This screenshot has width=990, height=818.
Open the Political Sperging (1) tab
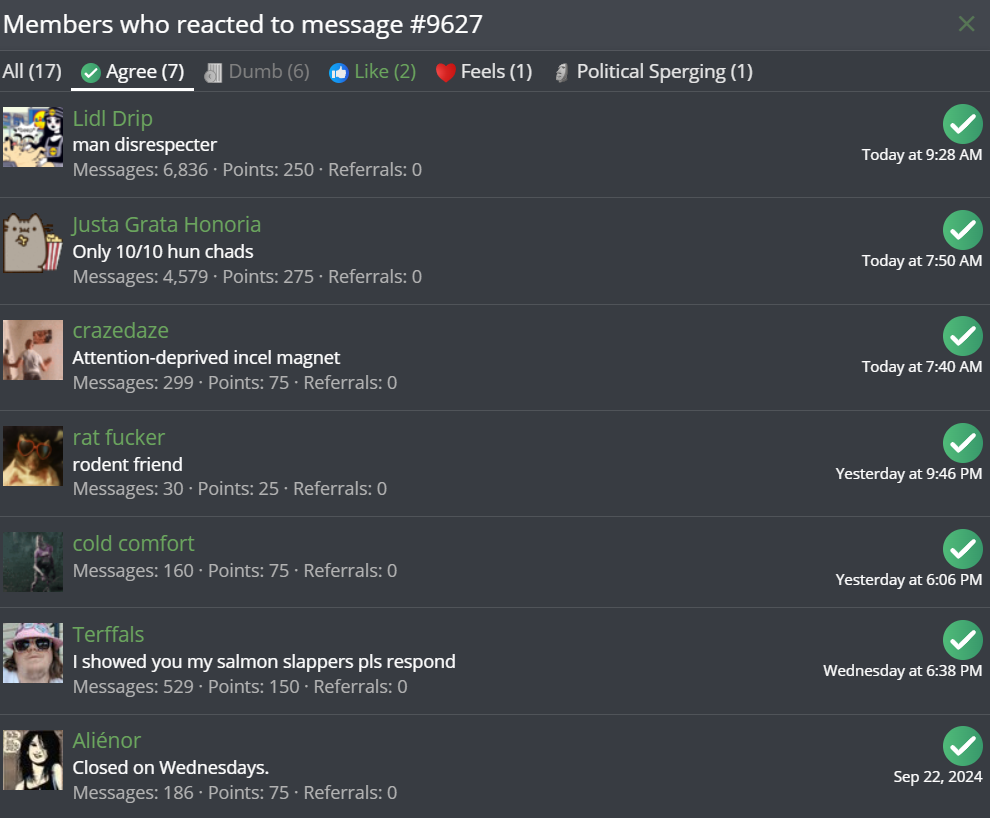pos(653,72)
